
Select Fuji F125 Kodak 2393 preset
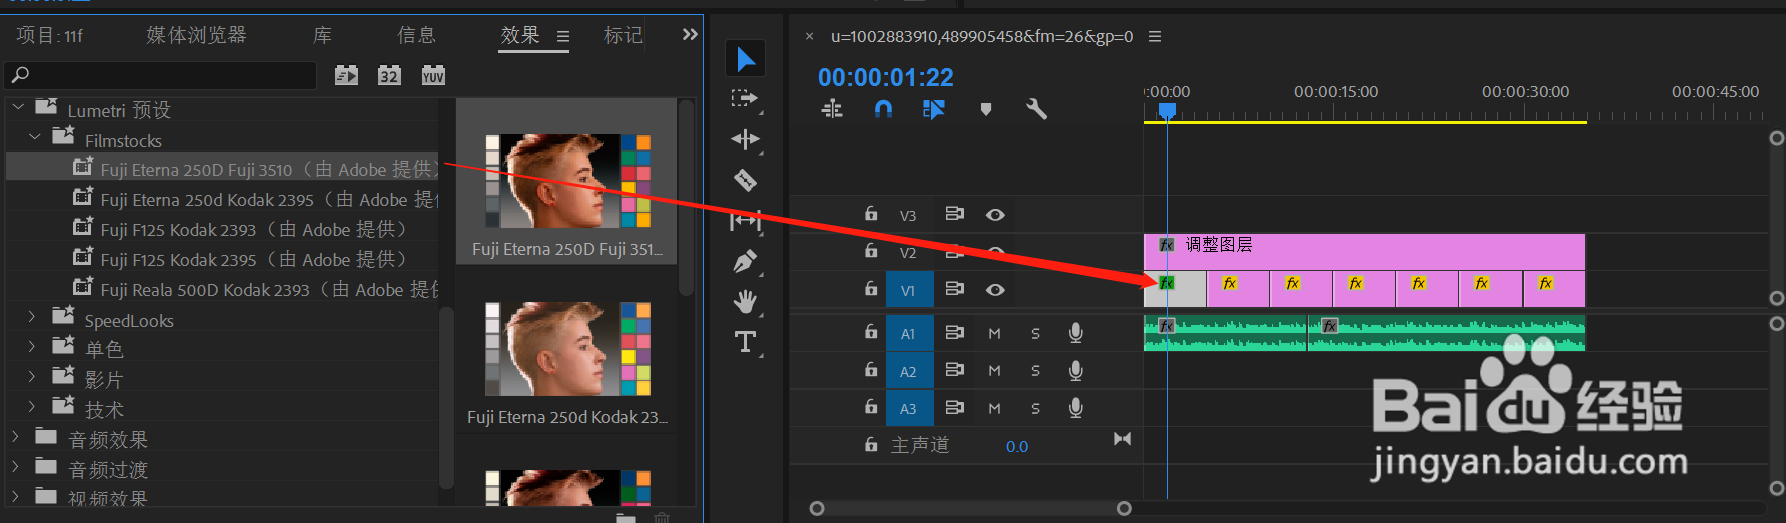coord(239,230)
